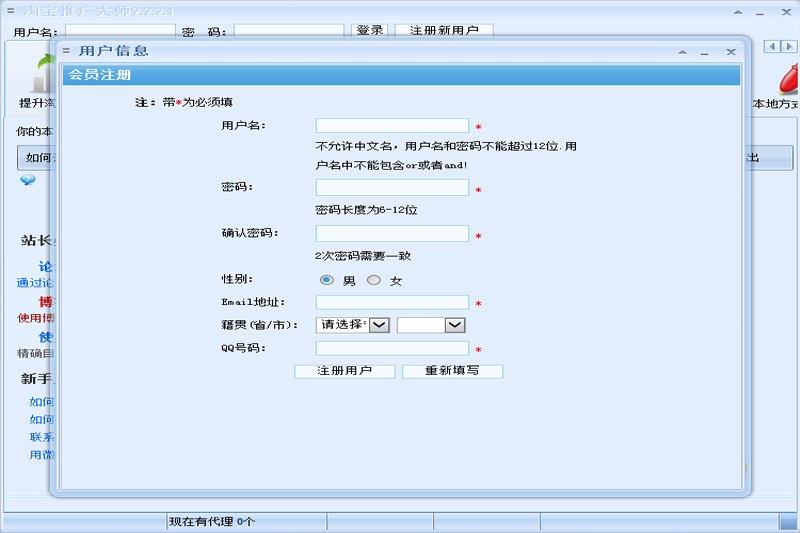This screenshot has width=800, height=533.
Task: Click the 联系 link in main window
Action: [42, 437]
